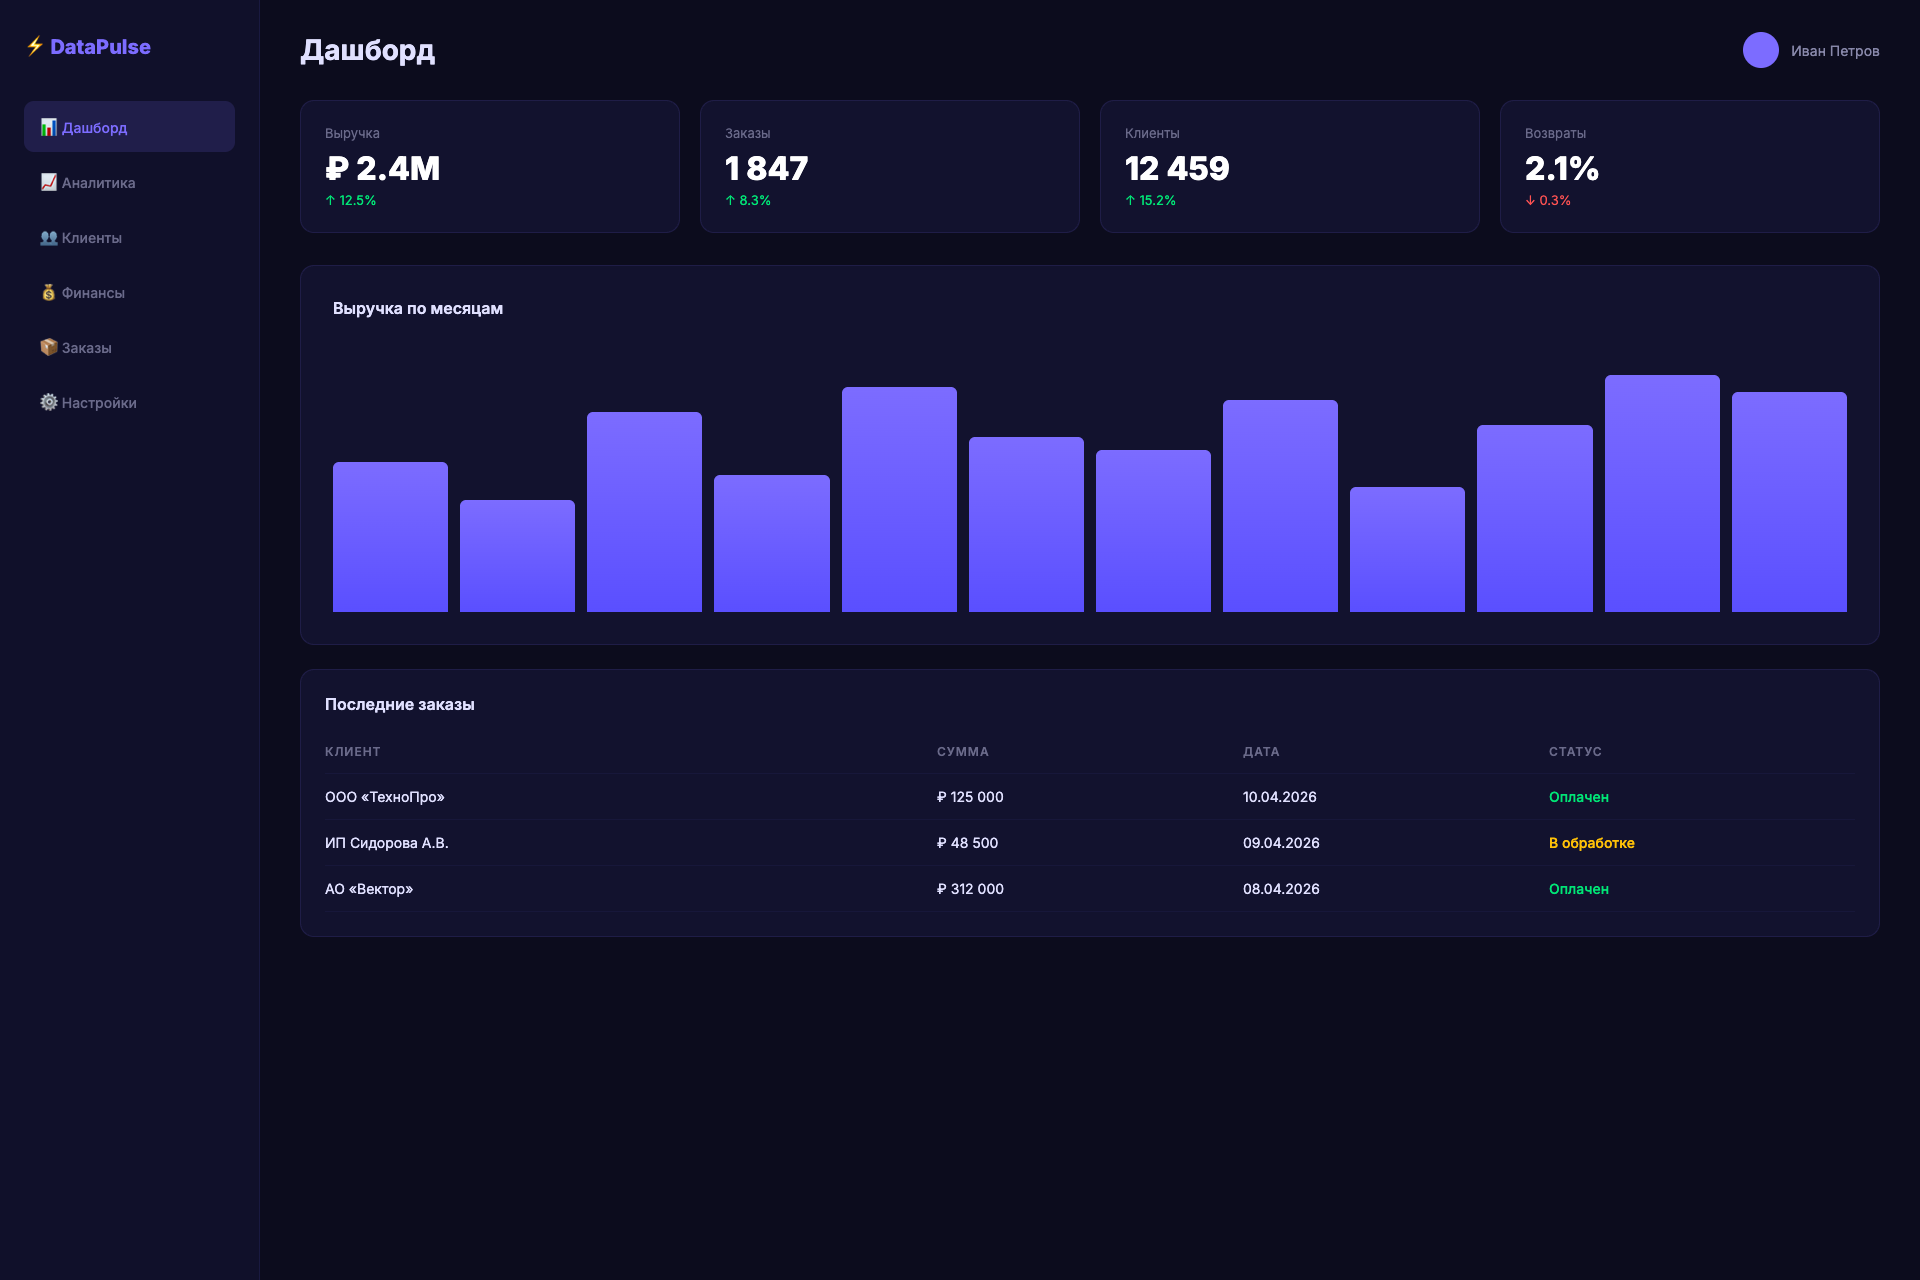Open the Аналитика section
The height and width of the screenshot is (1280, 1920).
coord(97,183)
